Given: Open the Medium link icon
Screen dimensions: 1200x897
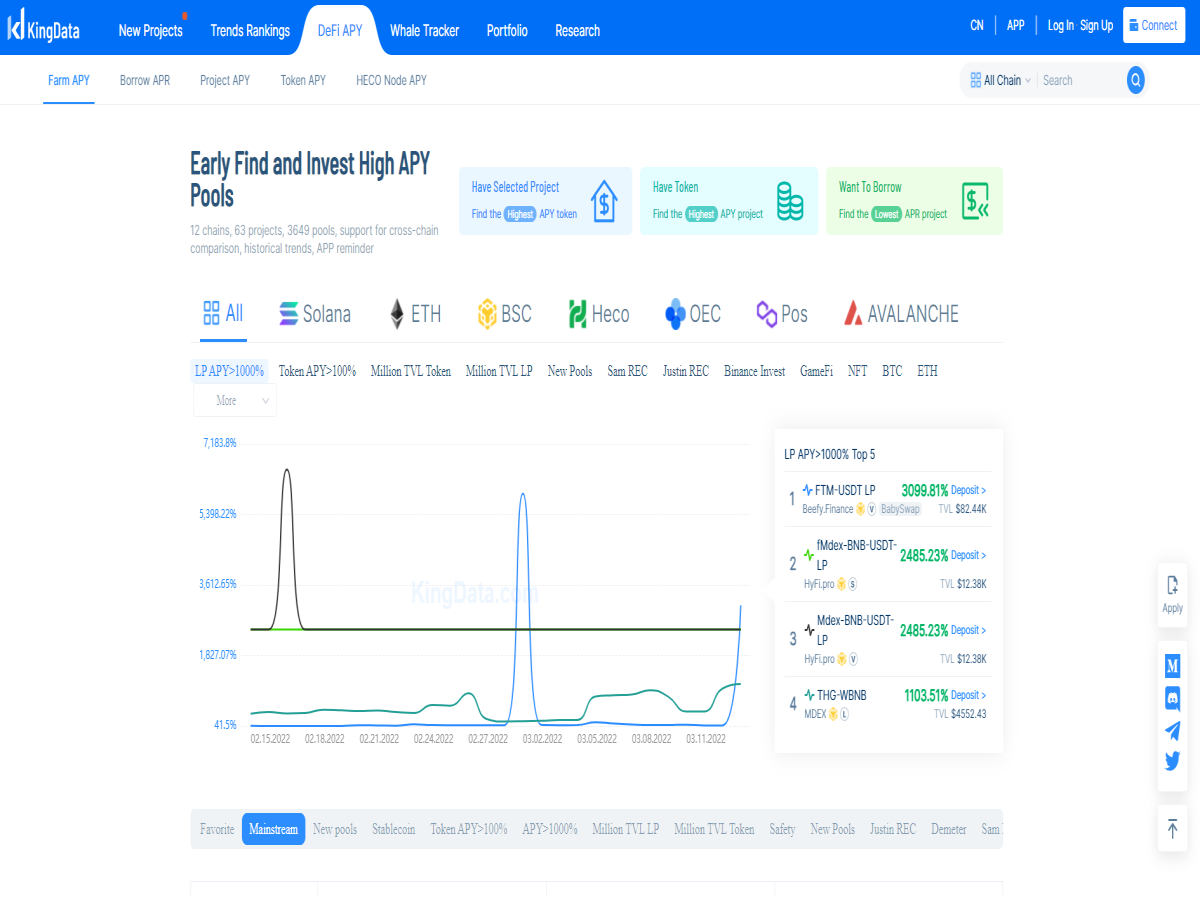Looking at the screenshot, I should (1172, 666).
